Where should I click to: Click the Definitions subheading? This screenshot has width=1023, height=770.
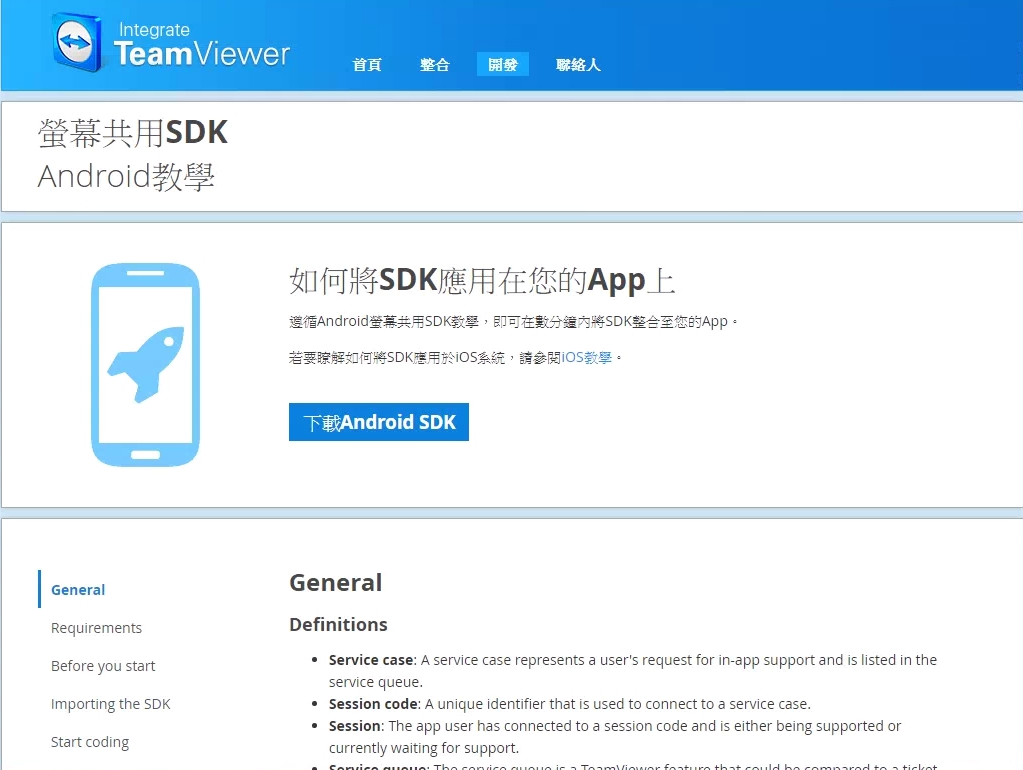pyautogui.click(x=338, y=624)
